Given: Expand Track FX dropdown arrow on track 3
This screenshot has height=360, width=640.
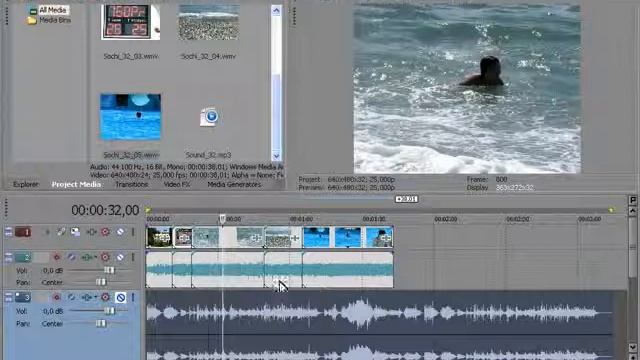Looking at the screenshot, I should (96, 297).
